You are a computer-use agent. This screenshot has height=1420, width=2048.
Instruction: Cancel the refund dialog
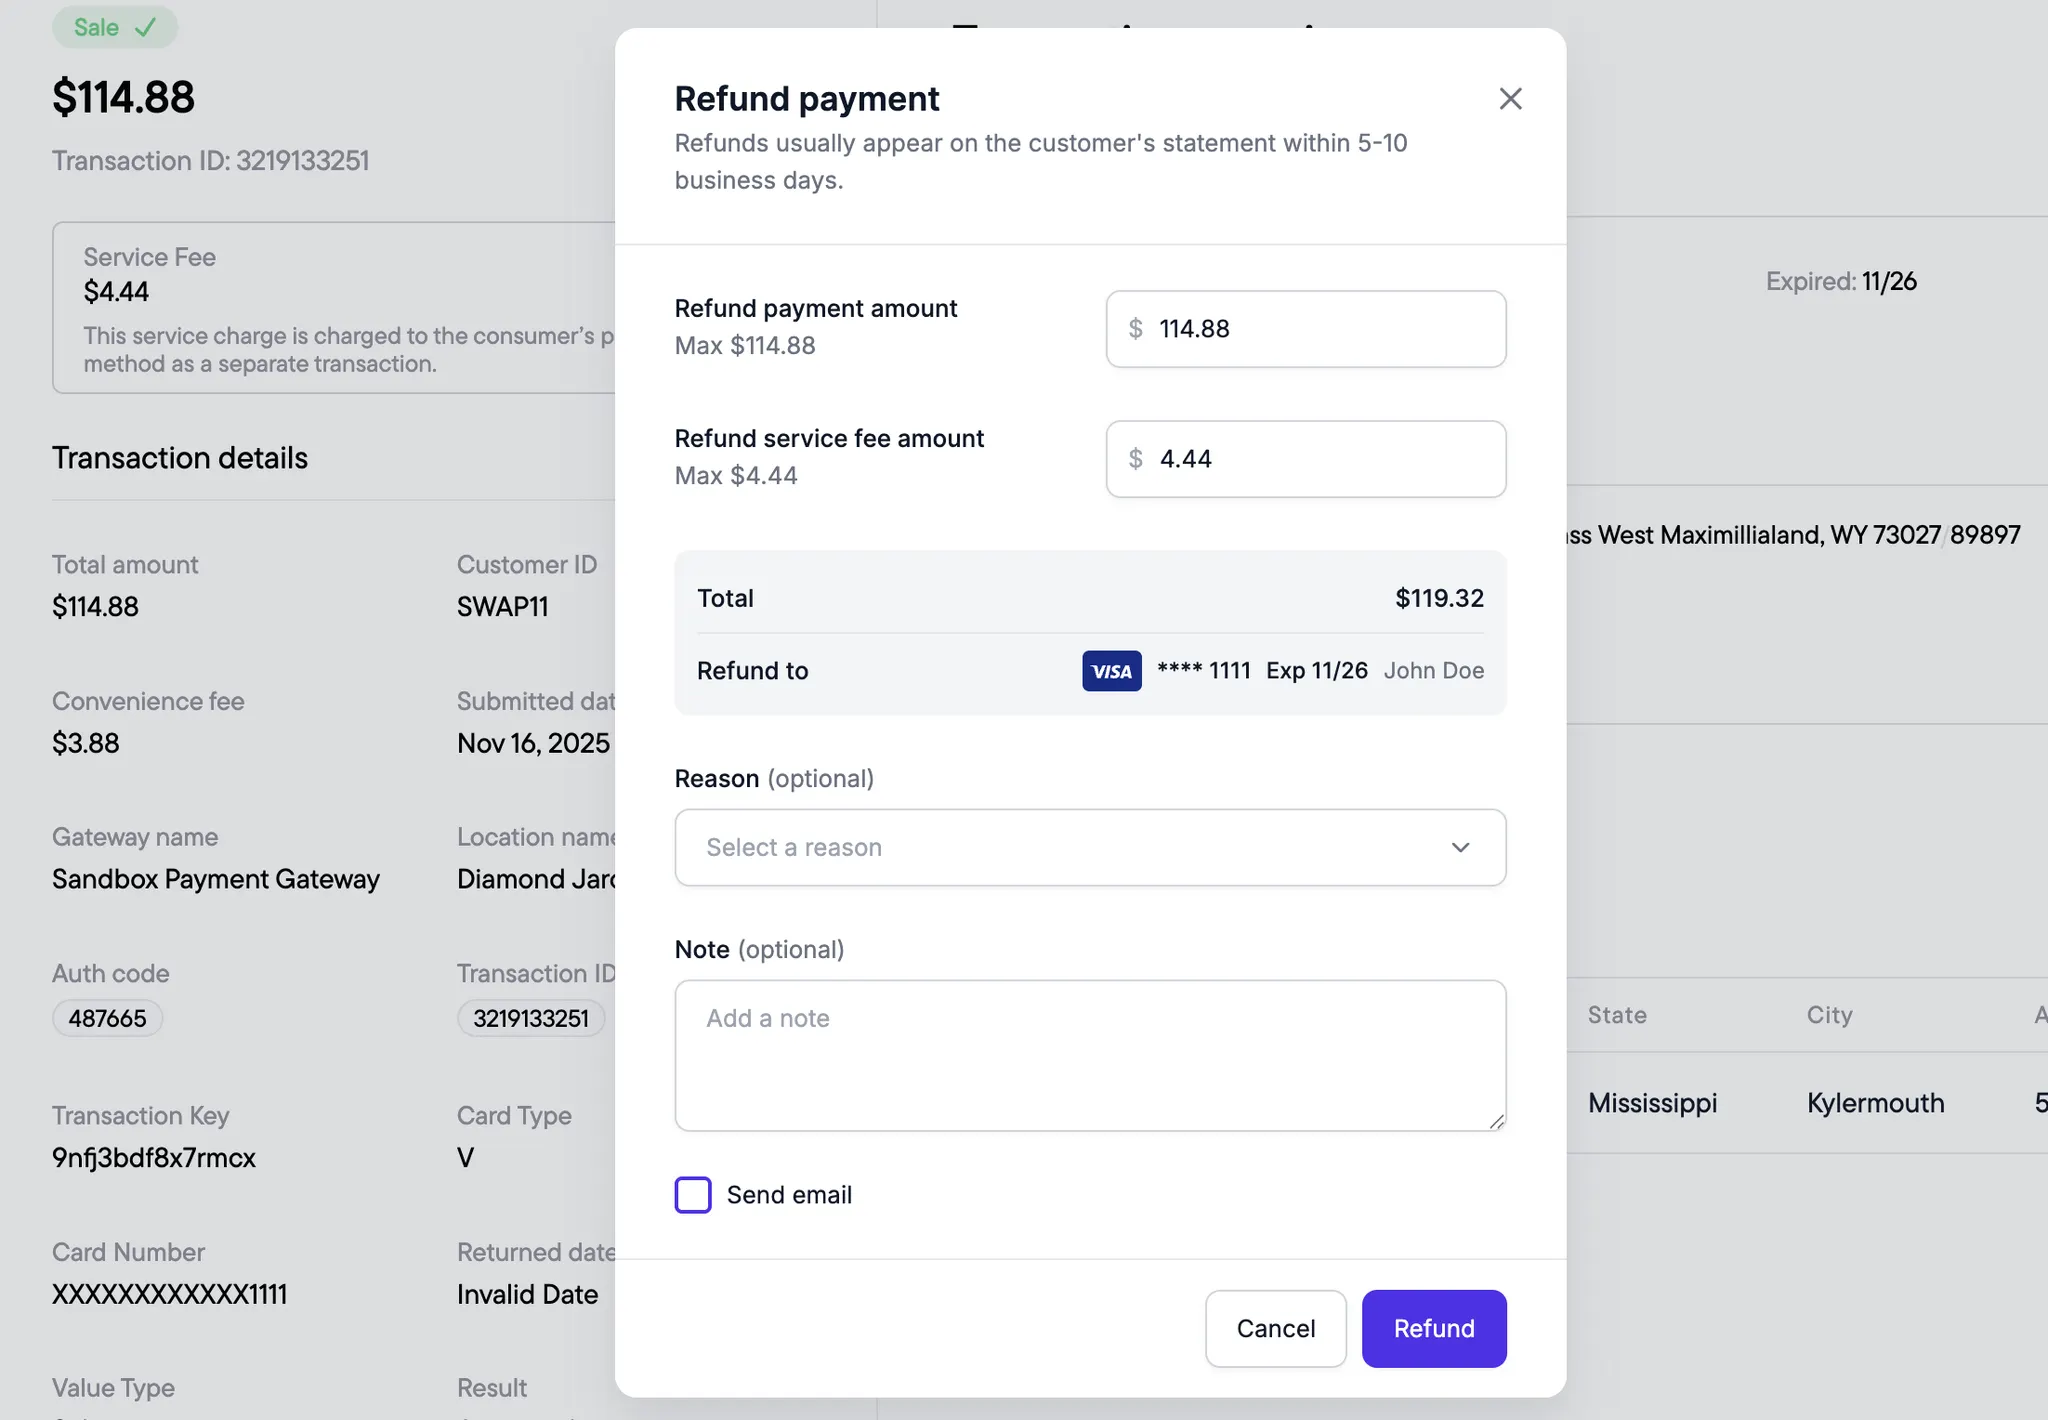pos(1275,1328)
